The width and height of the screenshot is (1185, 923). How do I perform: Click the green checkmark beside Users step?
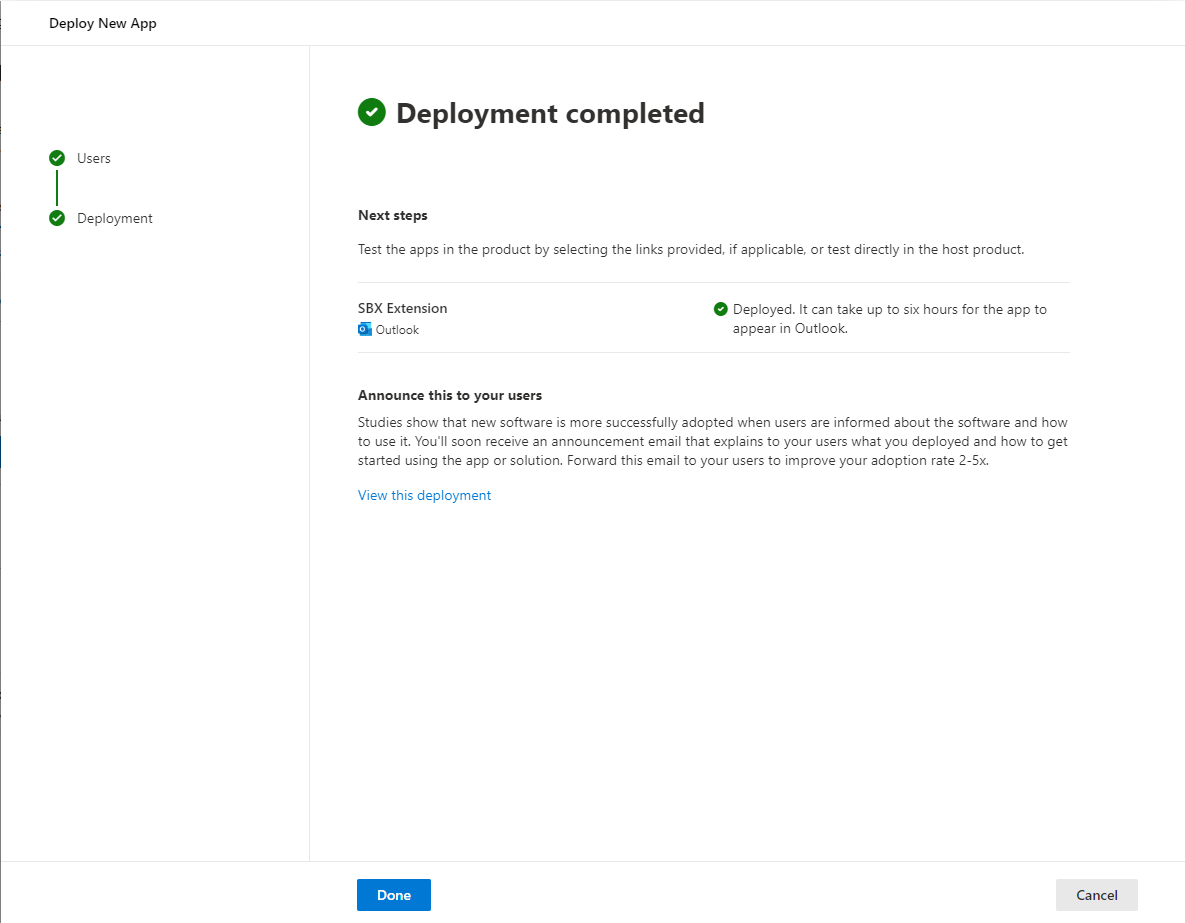click(57, 158)
